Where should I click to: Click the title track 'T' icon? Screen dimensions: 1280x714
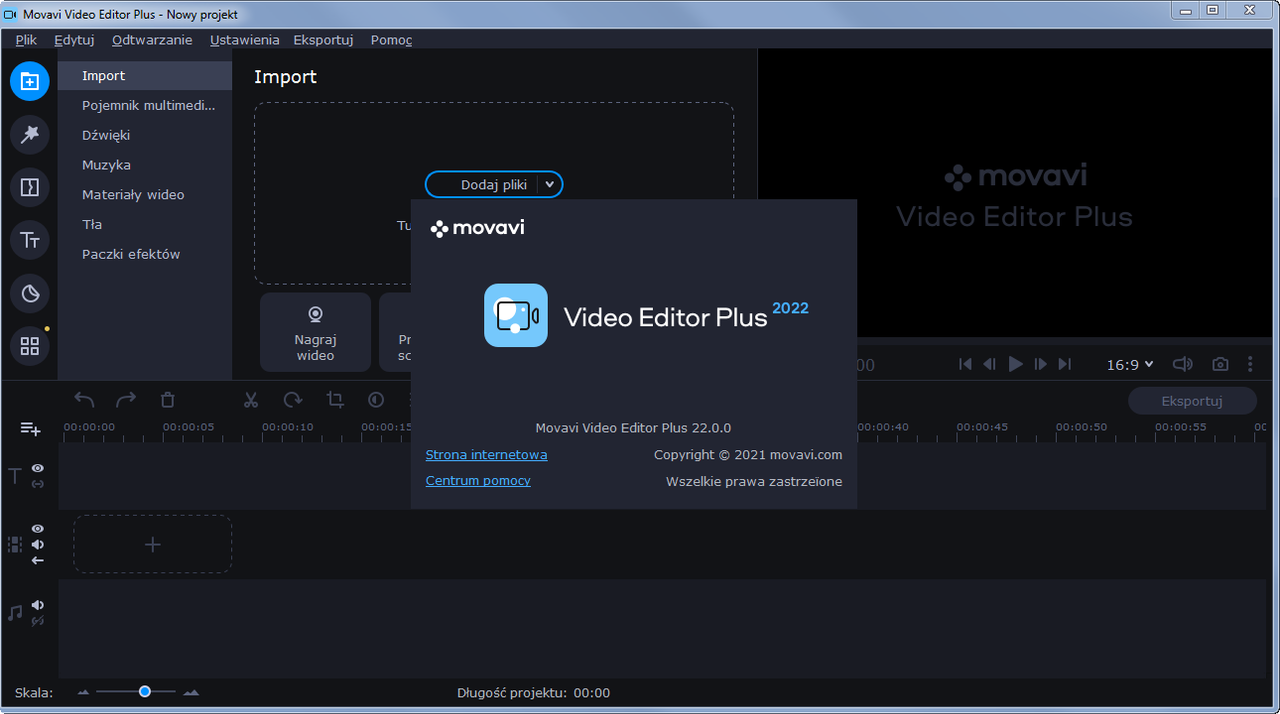pos(14,476)
